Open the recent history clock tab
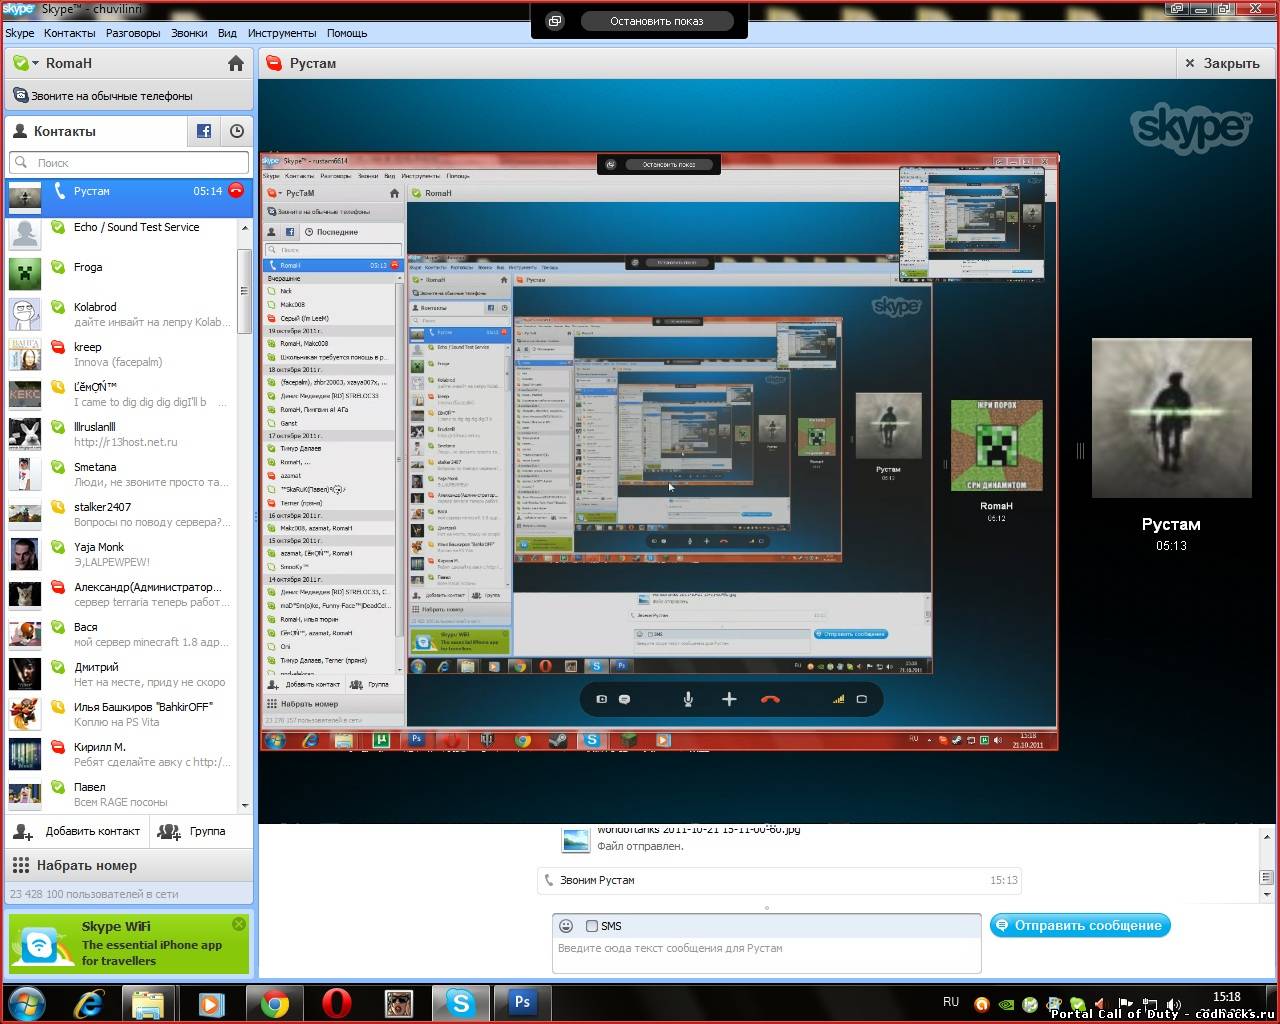The height and width of the screenshot is (1024, 1280). pos(237,131)
